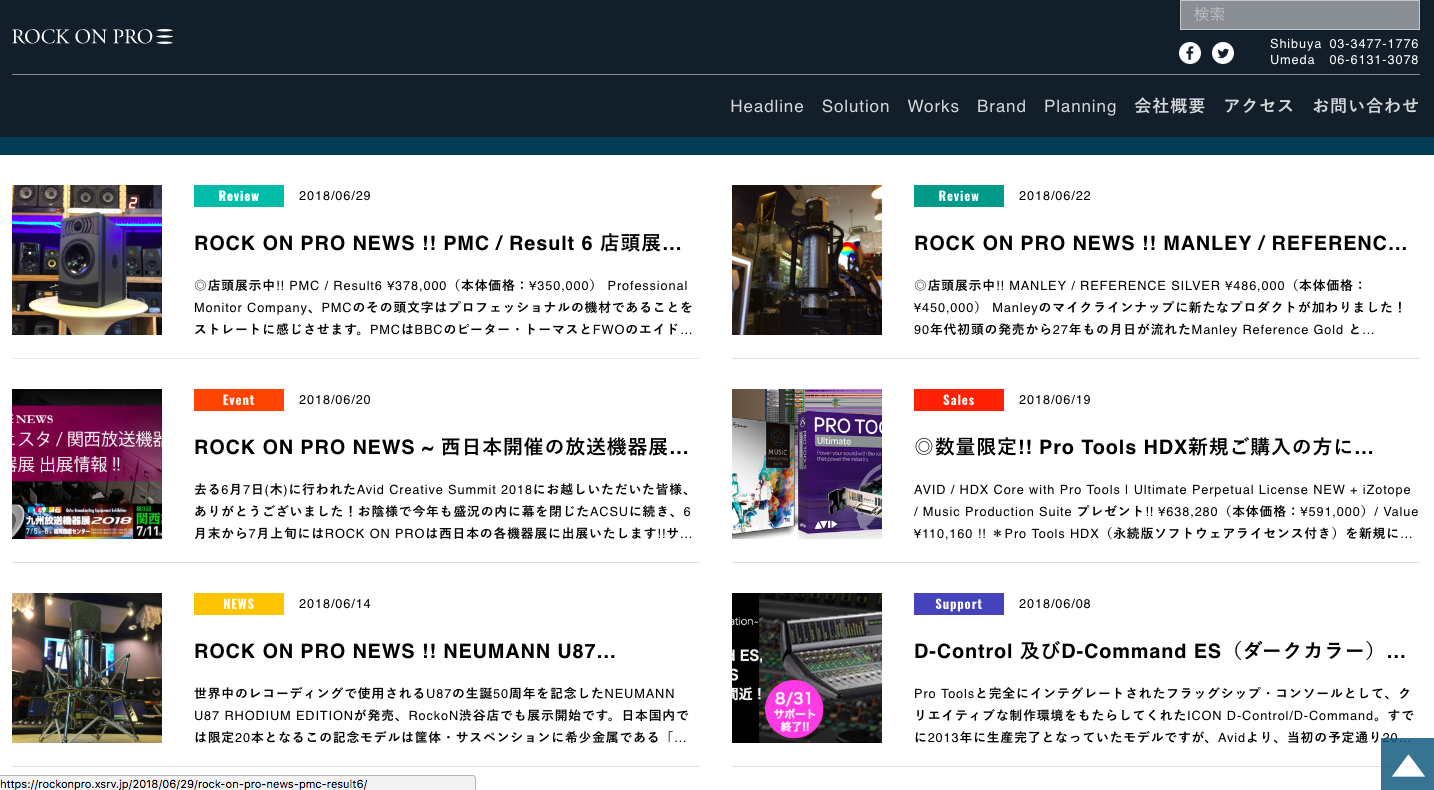Click NEUMANN U87 microphone thumbnail
The height and width of the screenshot is (790, 1434).
pyautogui.click(x=87, y=668)
